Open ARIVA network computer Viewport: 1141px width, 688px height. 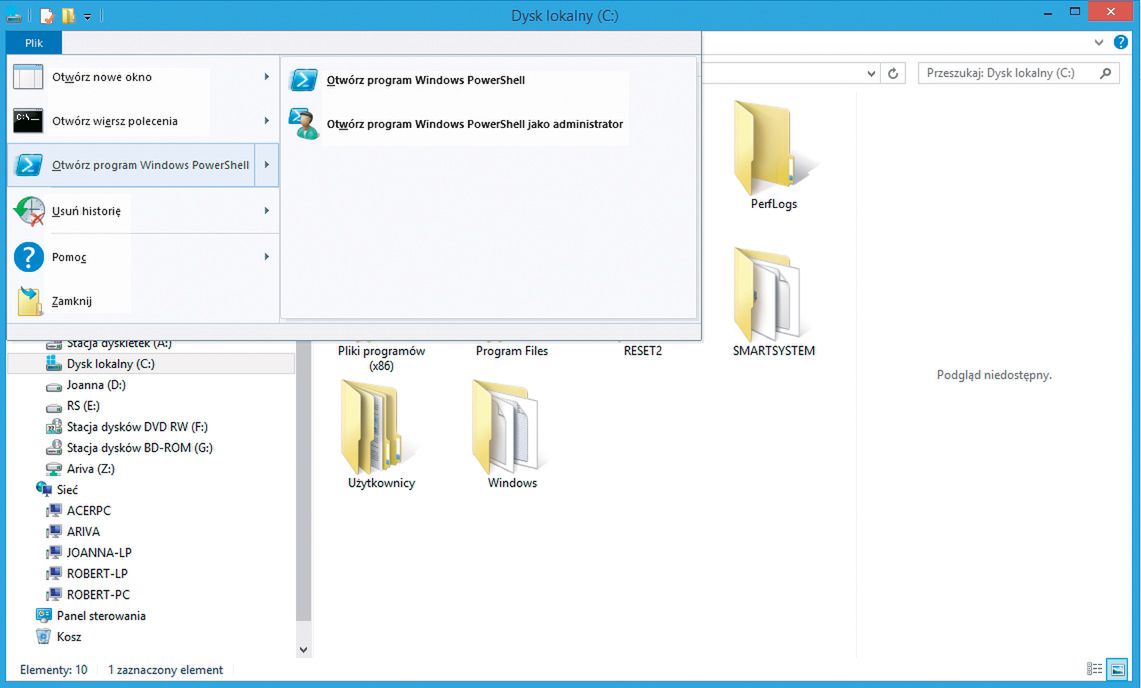pos(83,532)
